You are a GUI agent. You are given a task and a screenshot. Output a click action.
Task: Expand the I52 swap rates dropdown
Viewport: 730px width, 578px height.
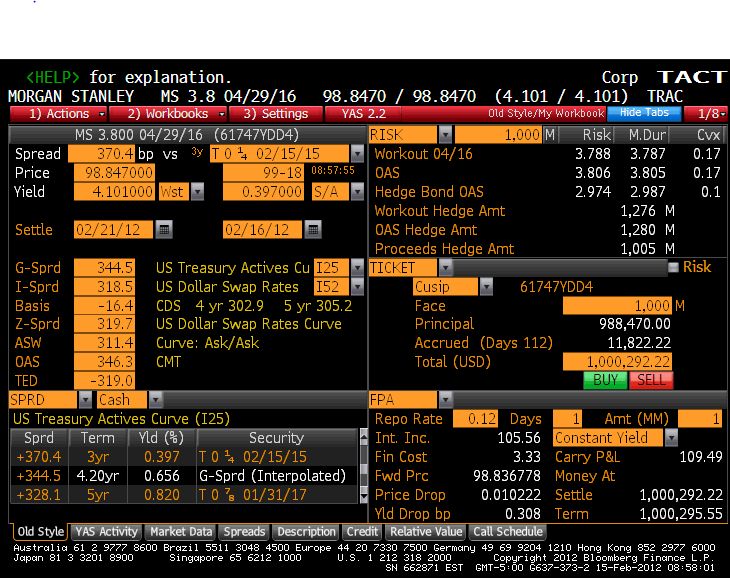(357, 287)
